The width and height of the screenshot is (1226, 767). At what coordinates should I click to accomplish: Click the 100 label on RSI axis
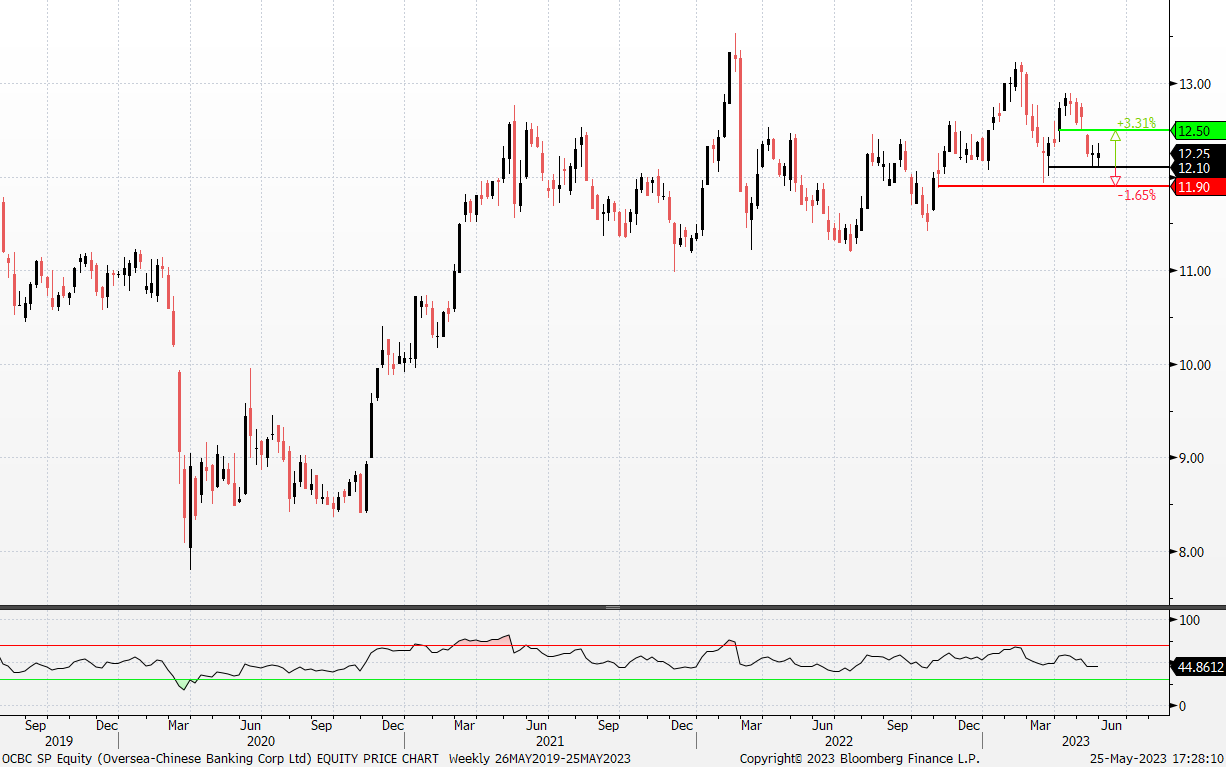pyautogui.click(x=1189, y=620)
